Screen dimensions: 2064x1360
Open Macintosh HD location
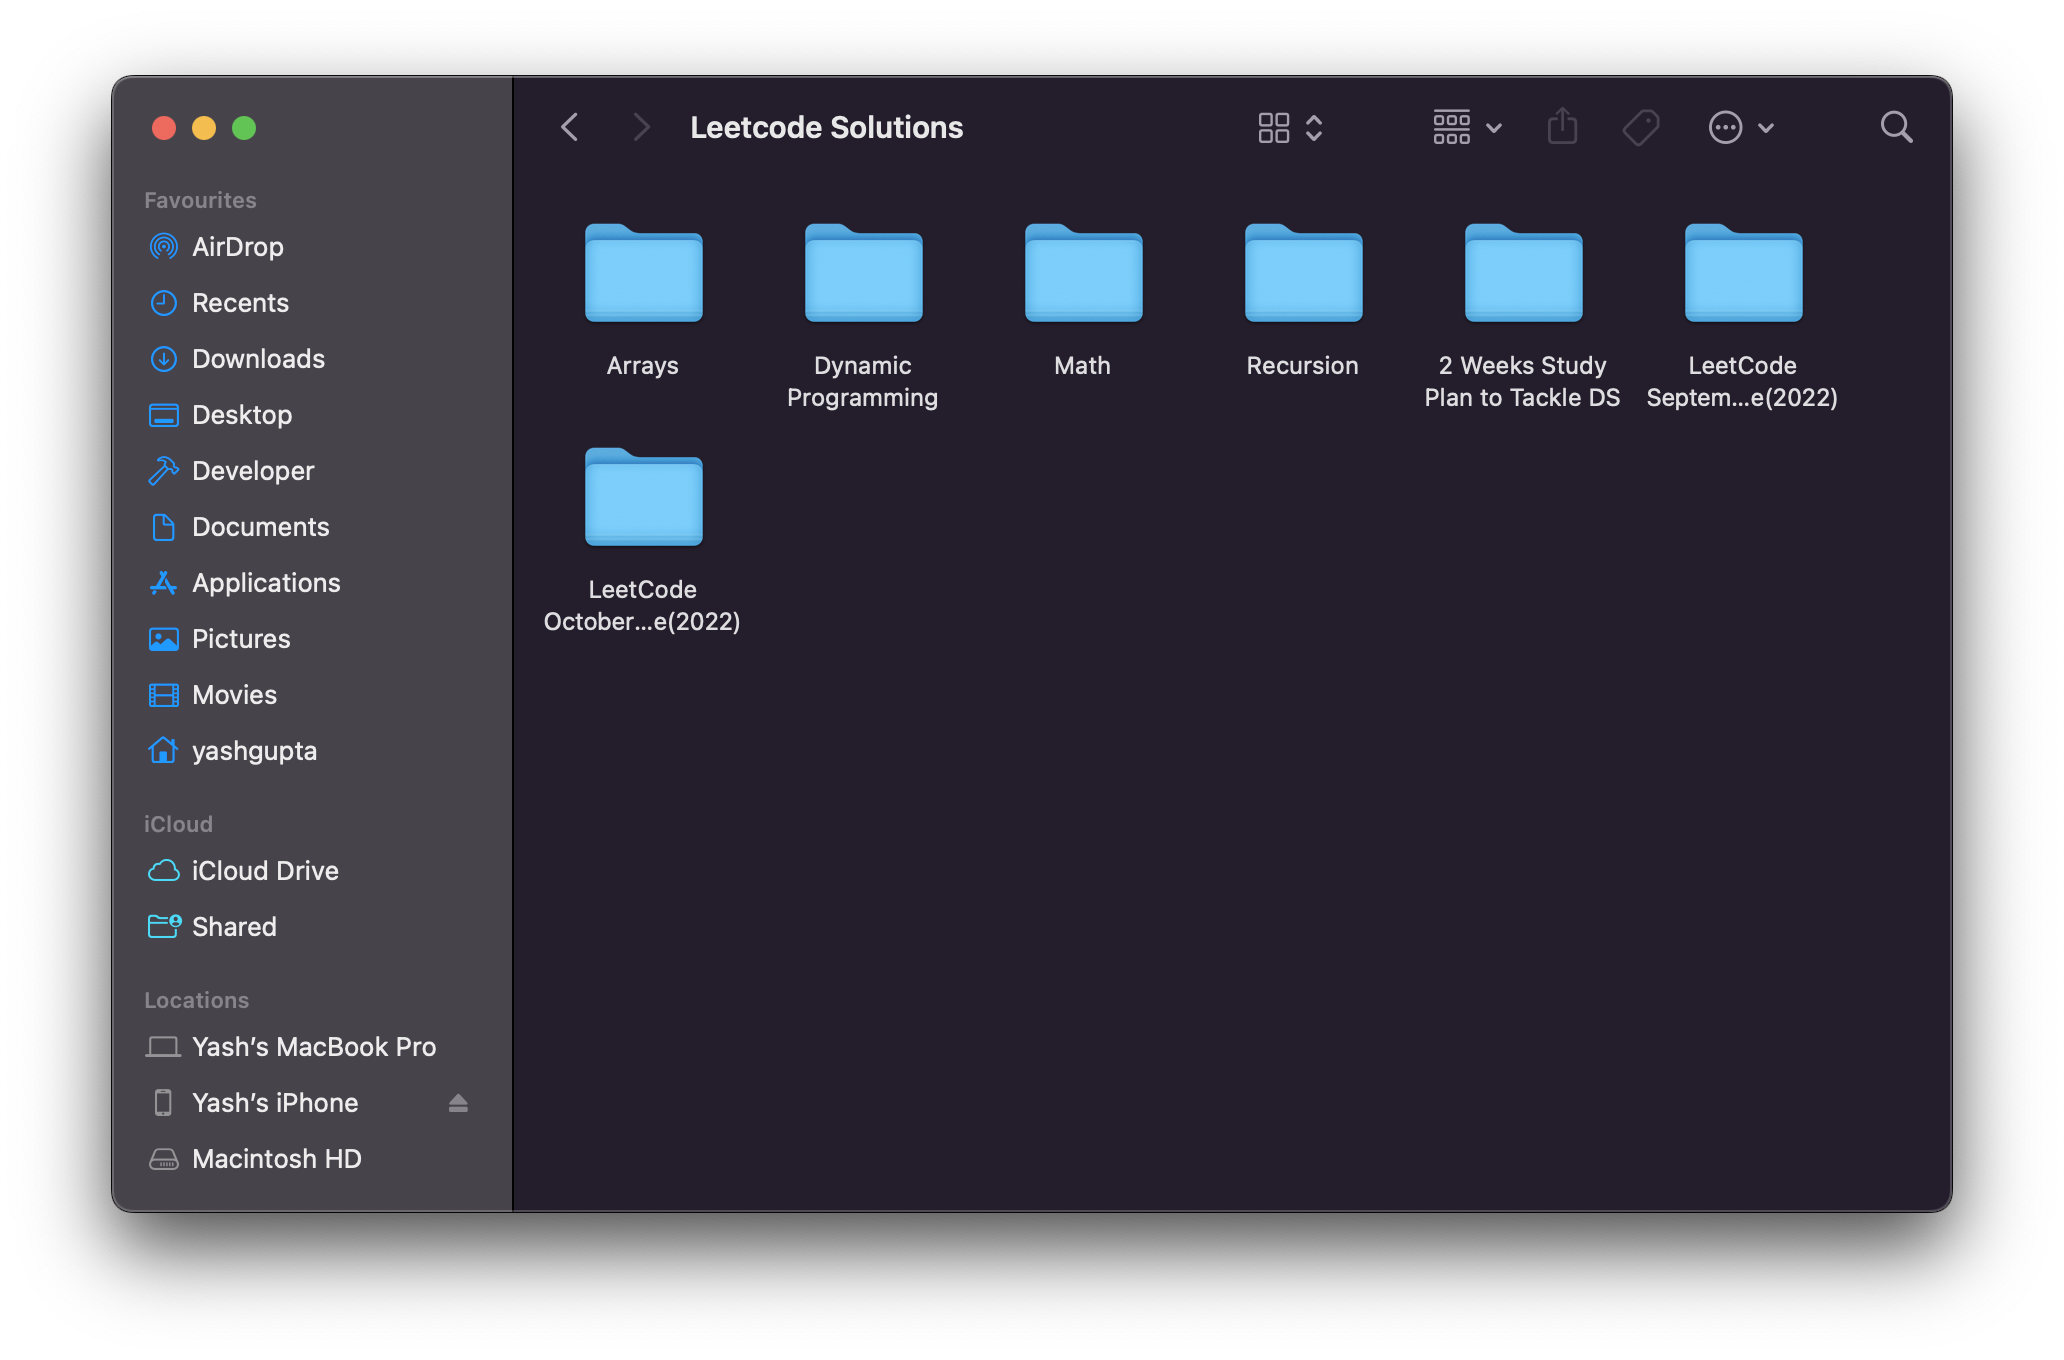tap(276, 1159)
